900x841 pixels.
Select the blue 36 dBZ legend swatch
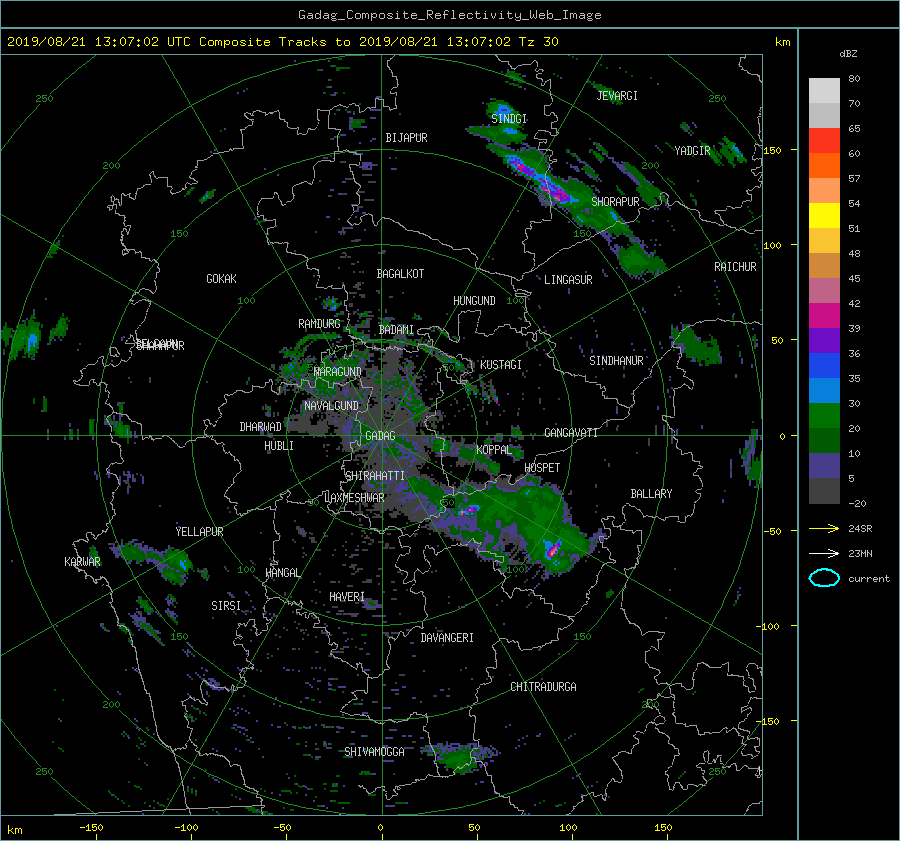pos(824,365)
